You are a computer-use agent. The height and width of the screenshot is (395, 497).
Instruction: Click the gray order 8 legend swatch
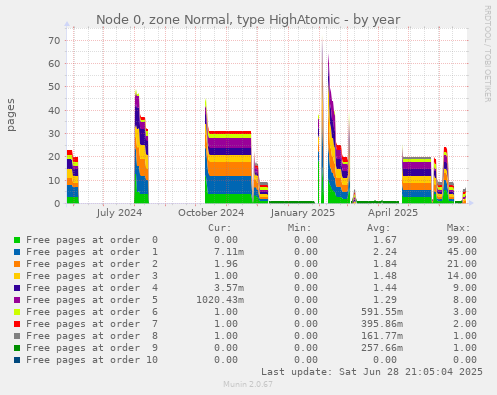[17, 336]
